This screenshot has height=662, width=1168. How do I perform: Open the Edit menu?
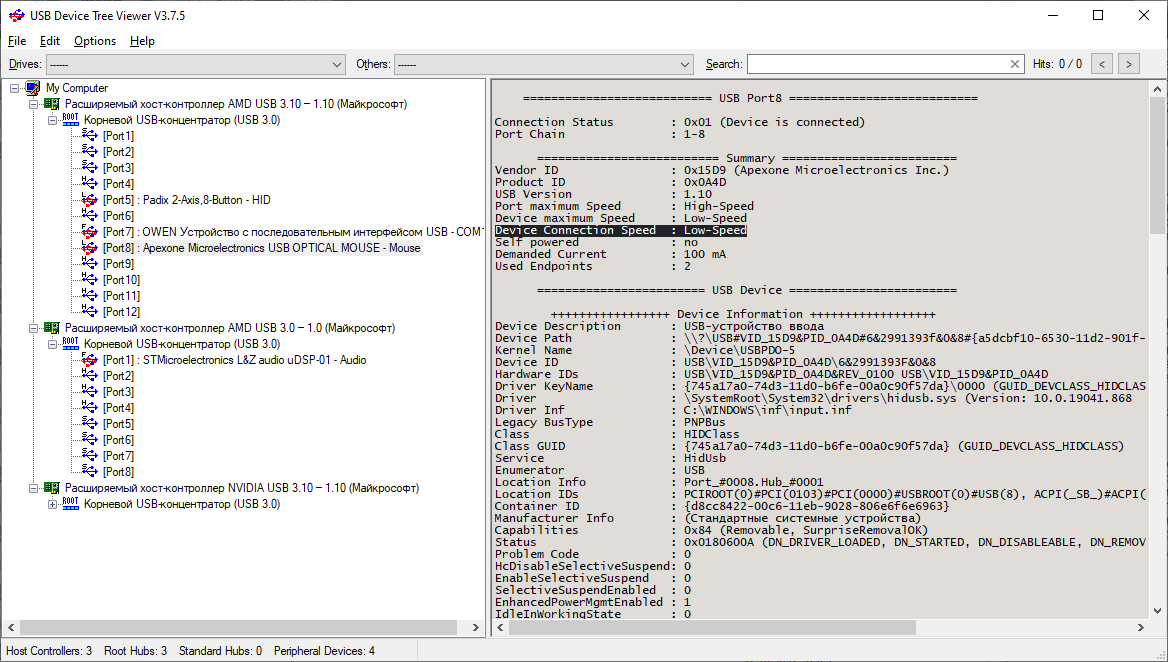(x=50, y=41)
